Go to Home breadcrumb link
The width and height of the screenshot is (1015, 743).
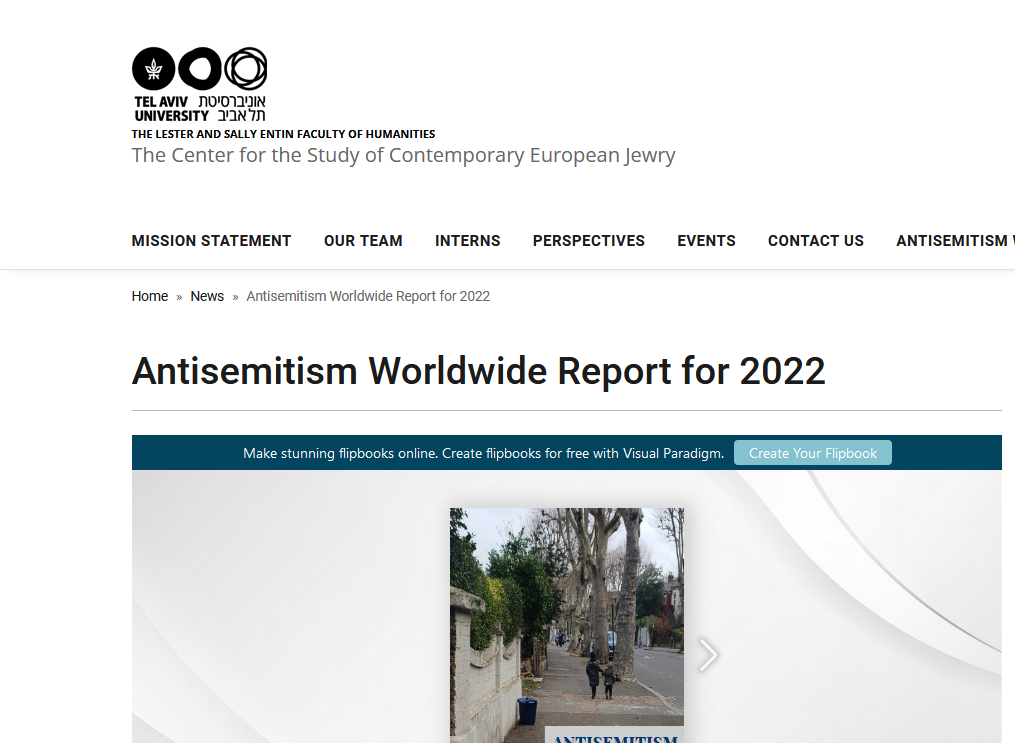[150, 296]
